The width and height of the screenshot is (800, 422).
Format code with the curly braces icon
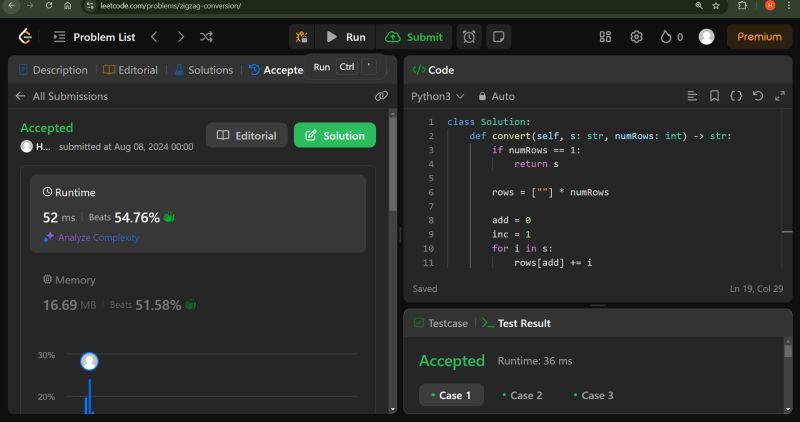pos(736,96)
